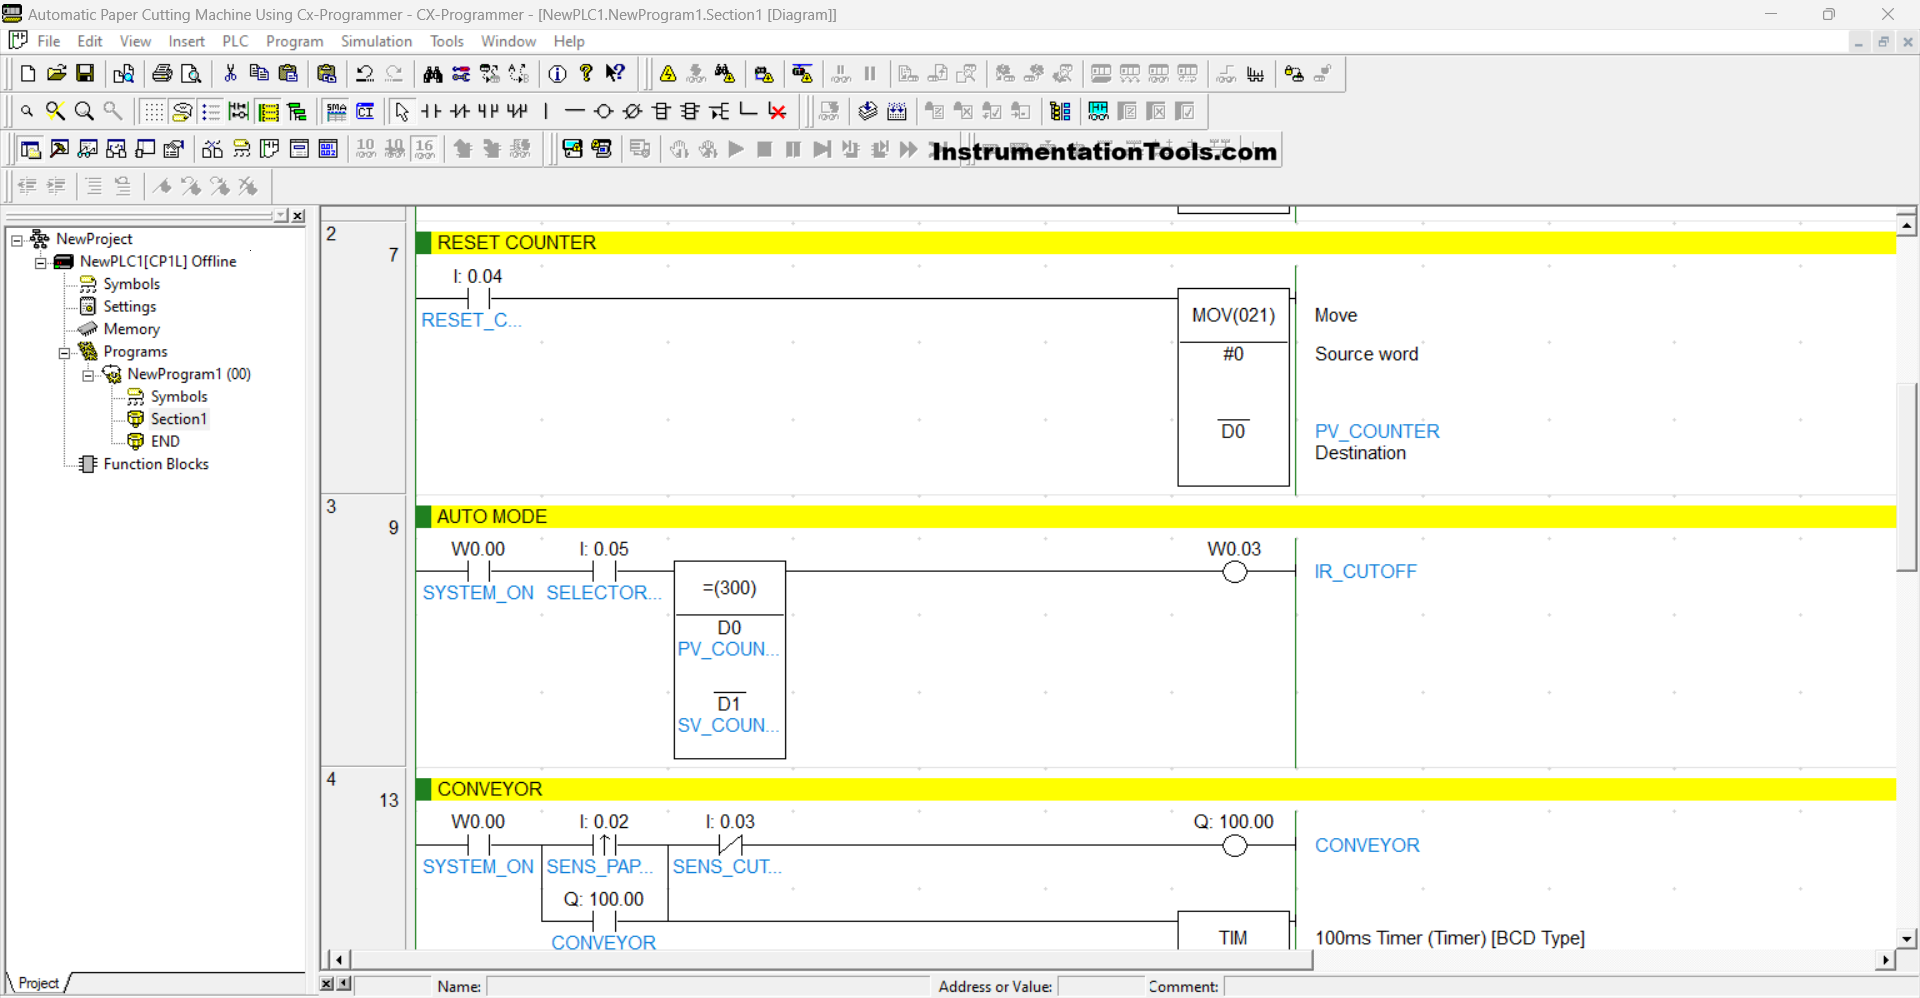This screenshot has width=1920, height=998.
Task: Select the W0.03 IR_CUTOFF coil
Action: pyautogui.click(x=1235, y=572)
